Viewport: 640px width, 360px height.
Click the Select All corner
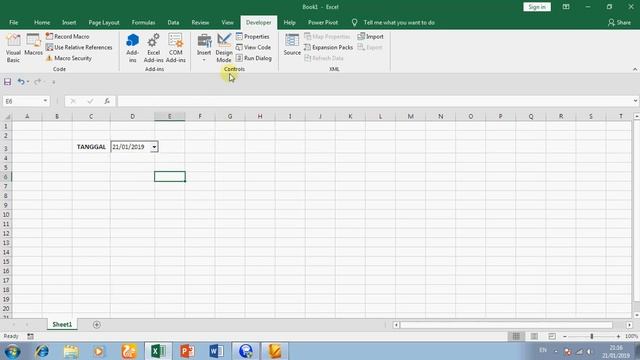6,116
